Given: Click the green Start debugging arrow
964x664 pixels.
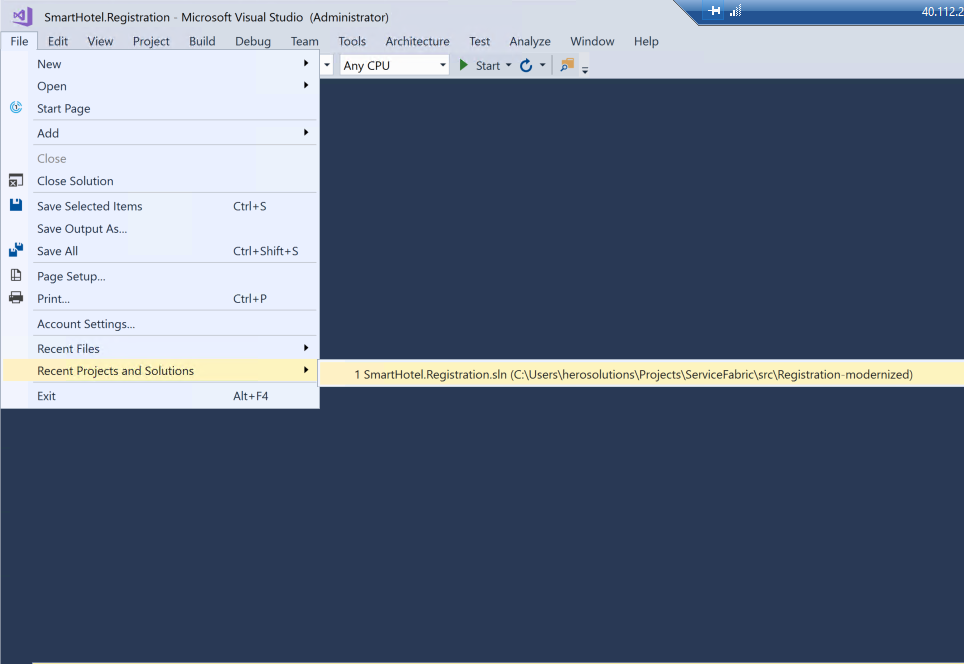Looking at the screenshot, I should 464,65.
